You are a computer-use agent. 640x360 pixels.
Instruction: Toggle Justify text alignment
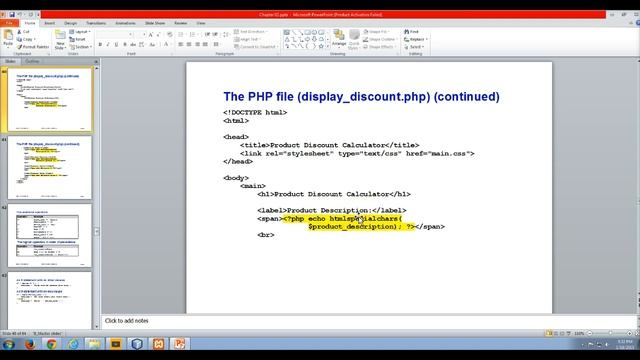click(x=205, y=44)
